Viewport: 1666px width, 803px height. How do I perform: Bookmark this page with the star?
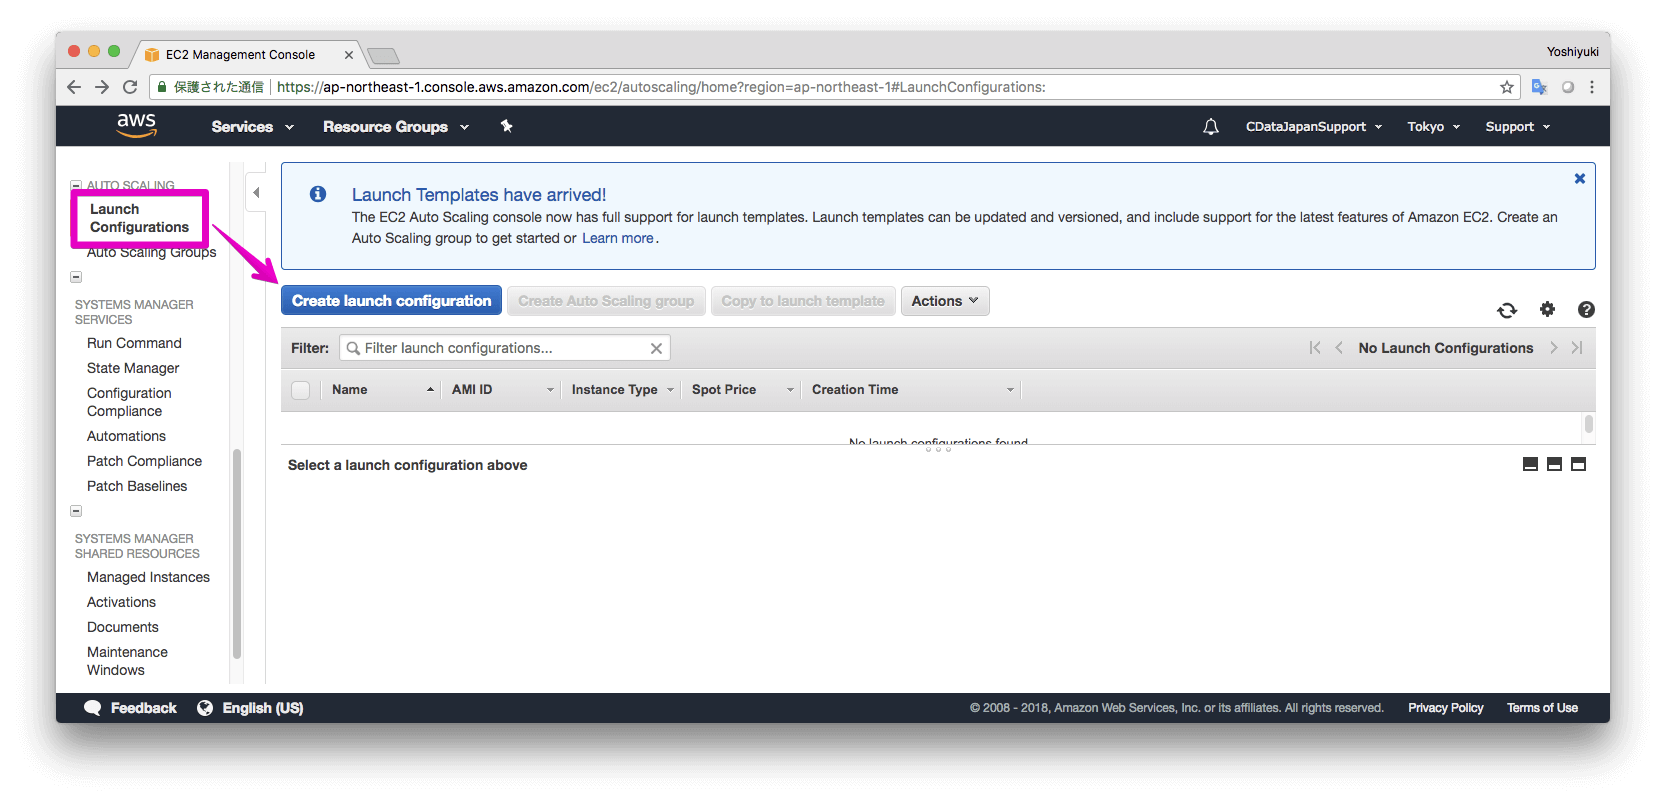pyautogui.click(x=1507, y=87)
